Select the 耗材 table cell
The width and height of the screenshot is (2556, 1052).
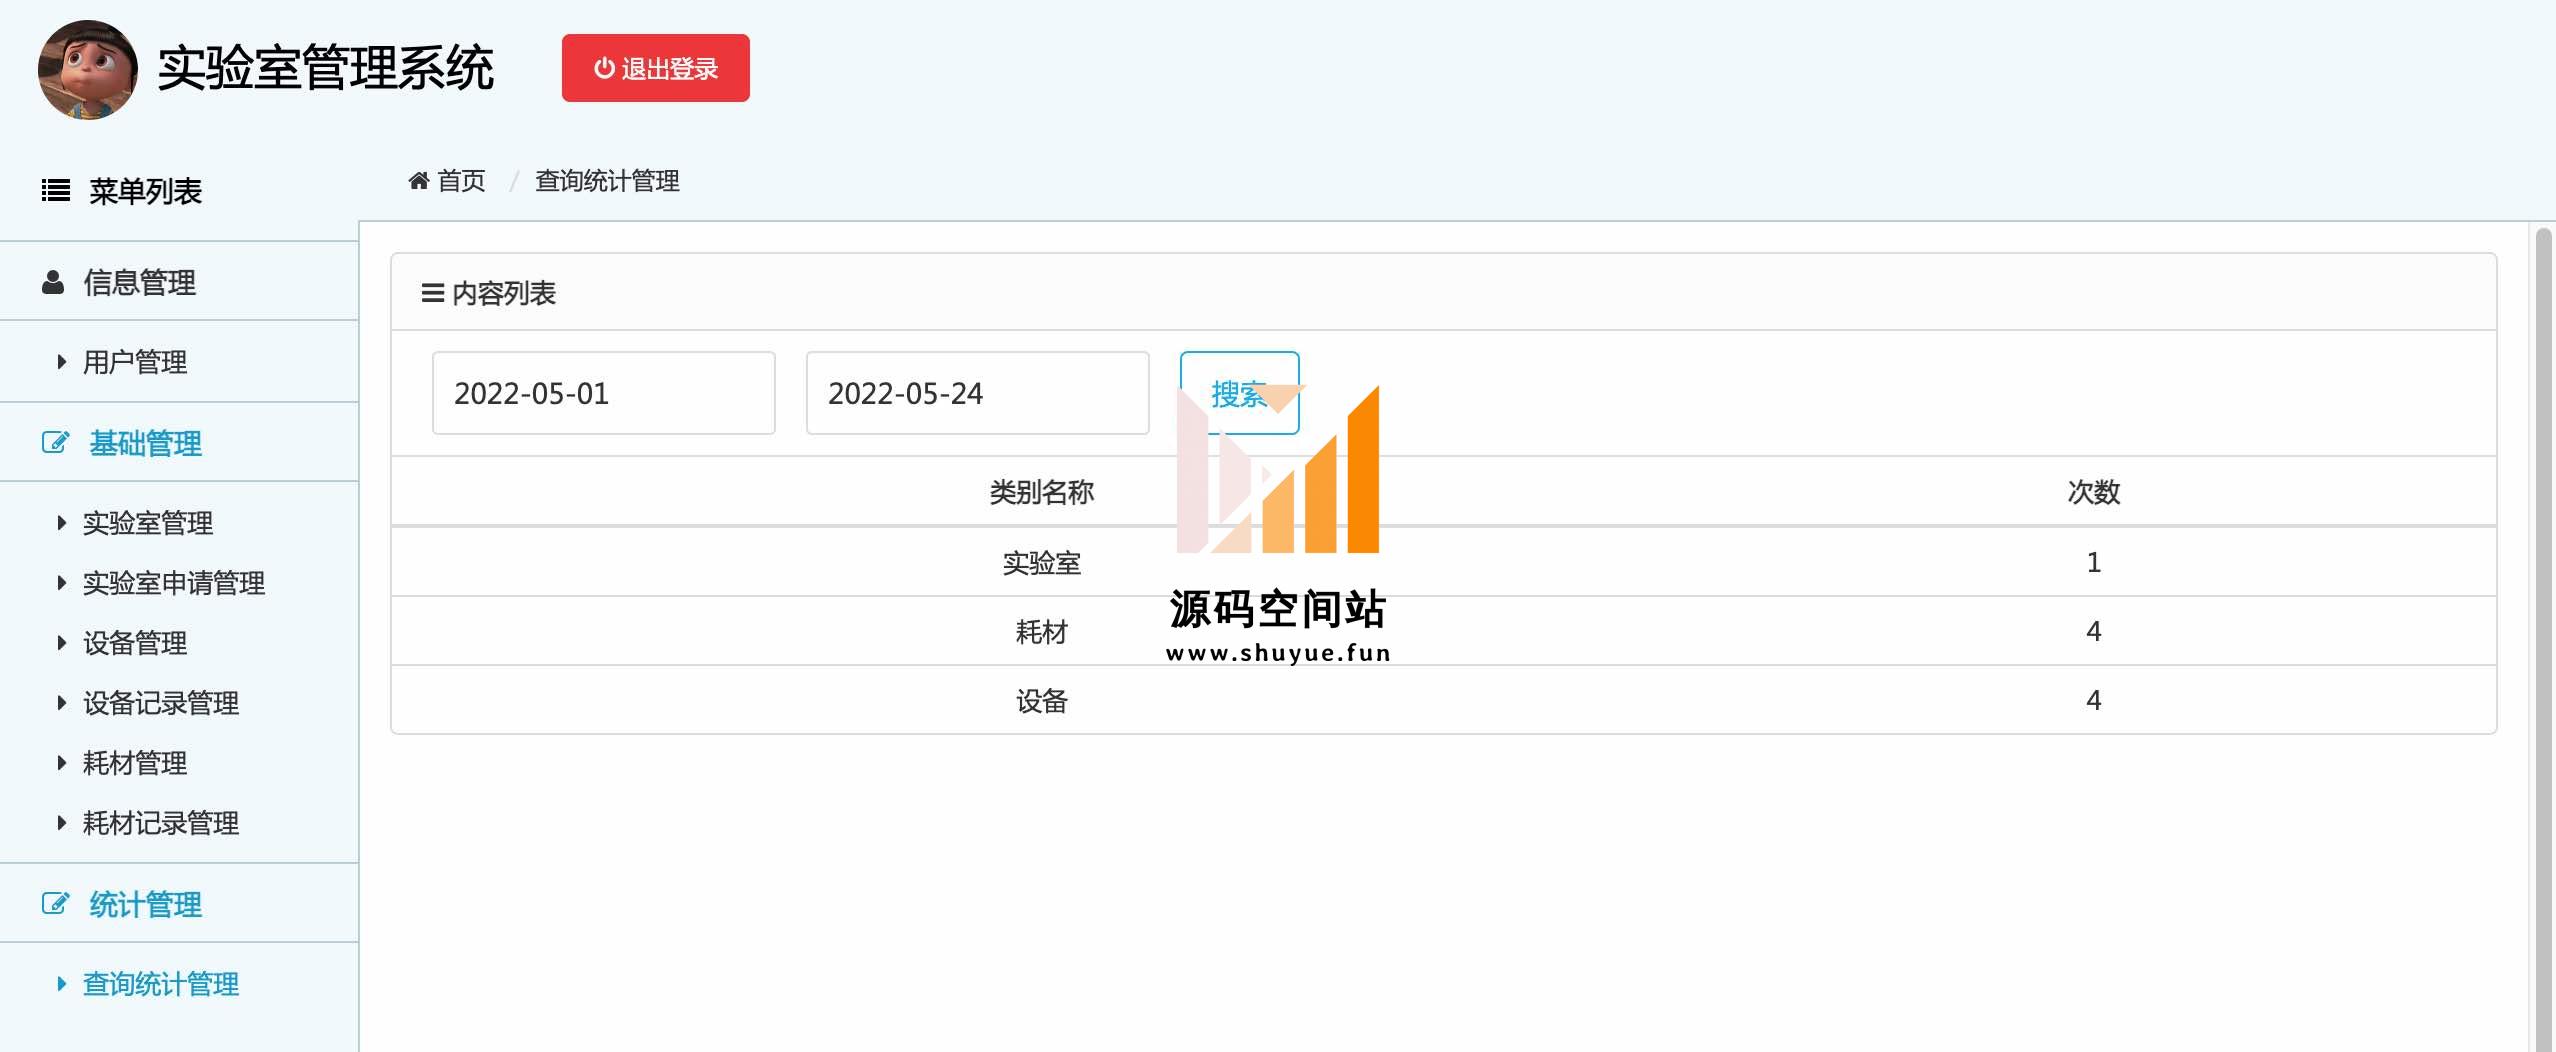pyautogui.click(x=1041, y=632)
